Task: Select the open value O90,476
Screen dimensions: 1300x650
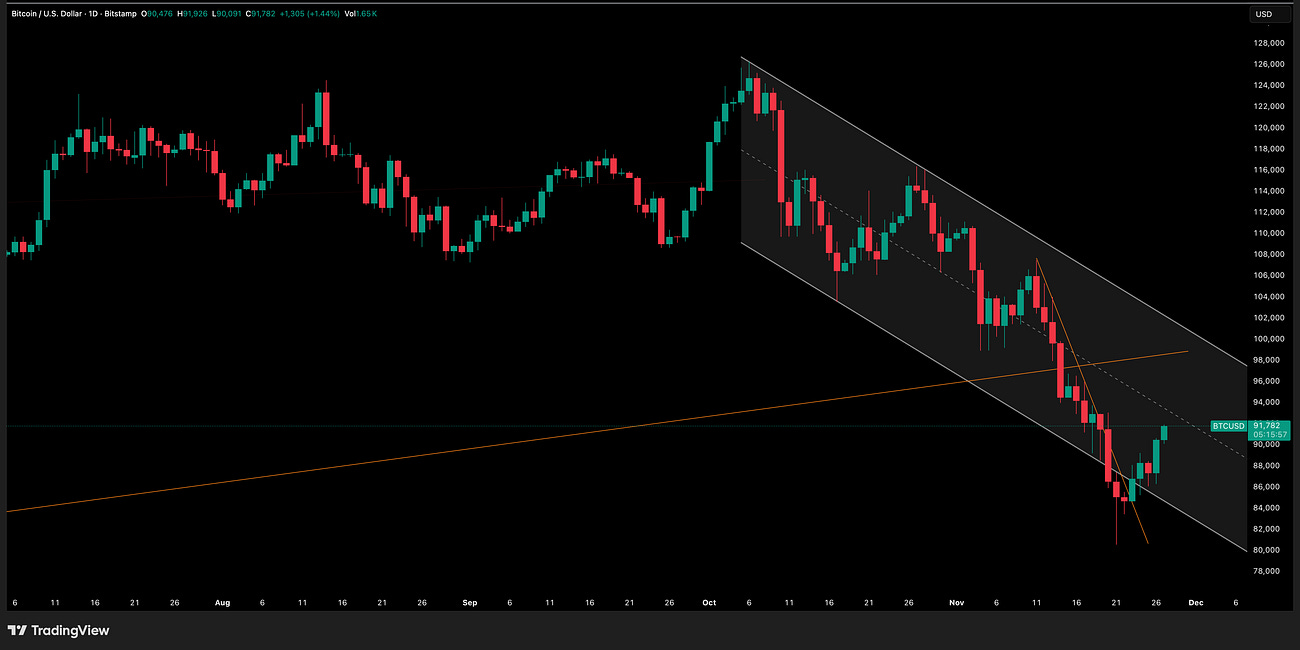Action: [155, 14]
